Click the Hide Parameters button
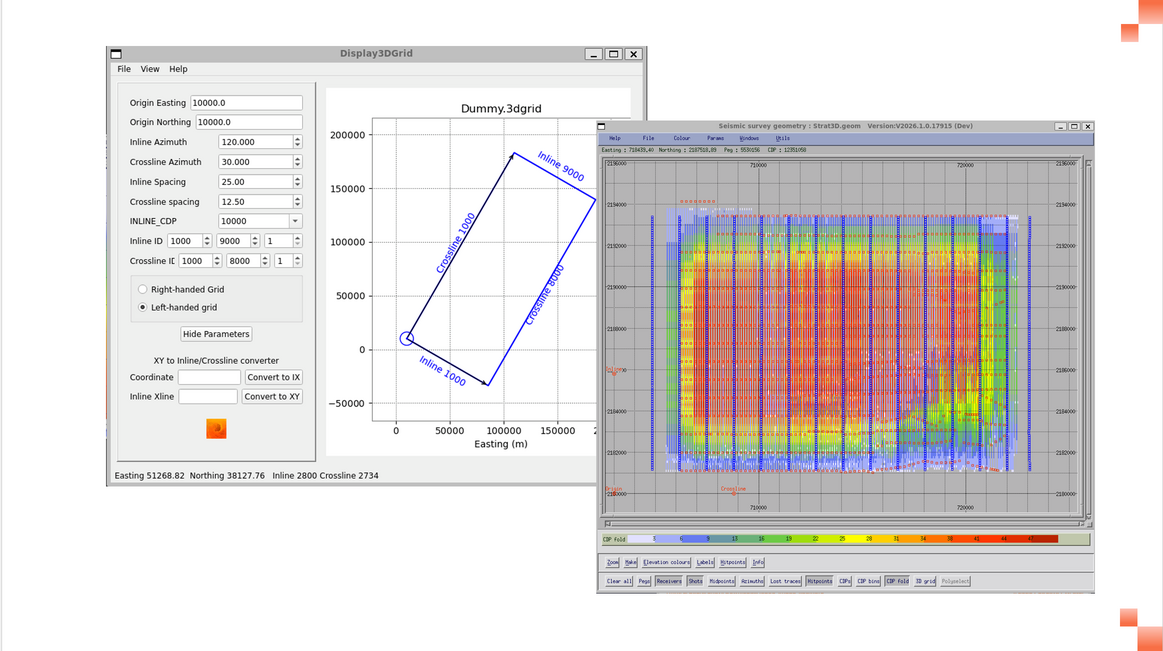Screen dimensions: 1163x651 coord(216,334)
